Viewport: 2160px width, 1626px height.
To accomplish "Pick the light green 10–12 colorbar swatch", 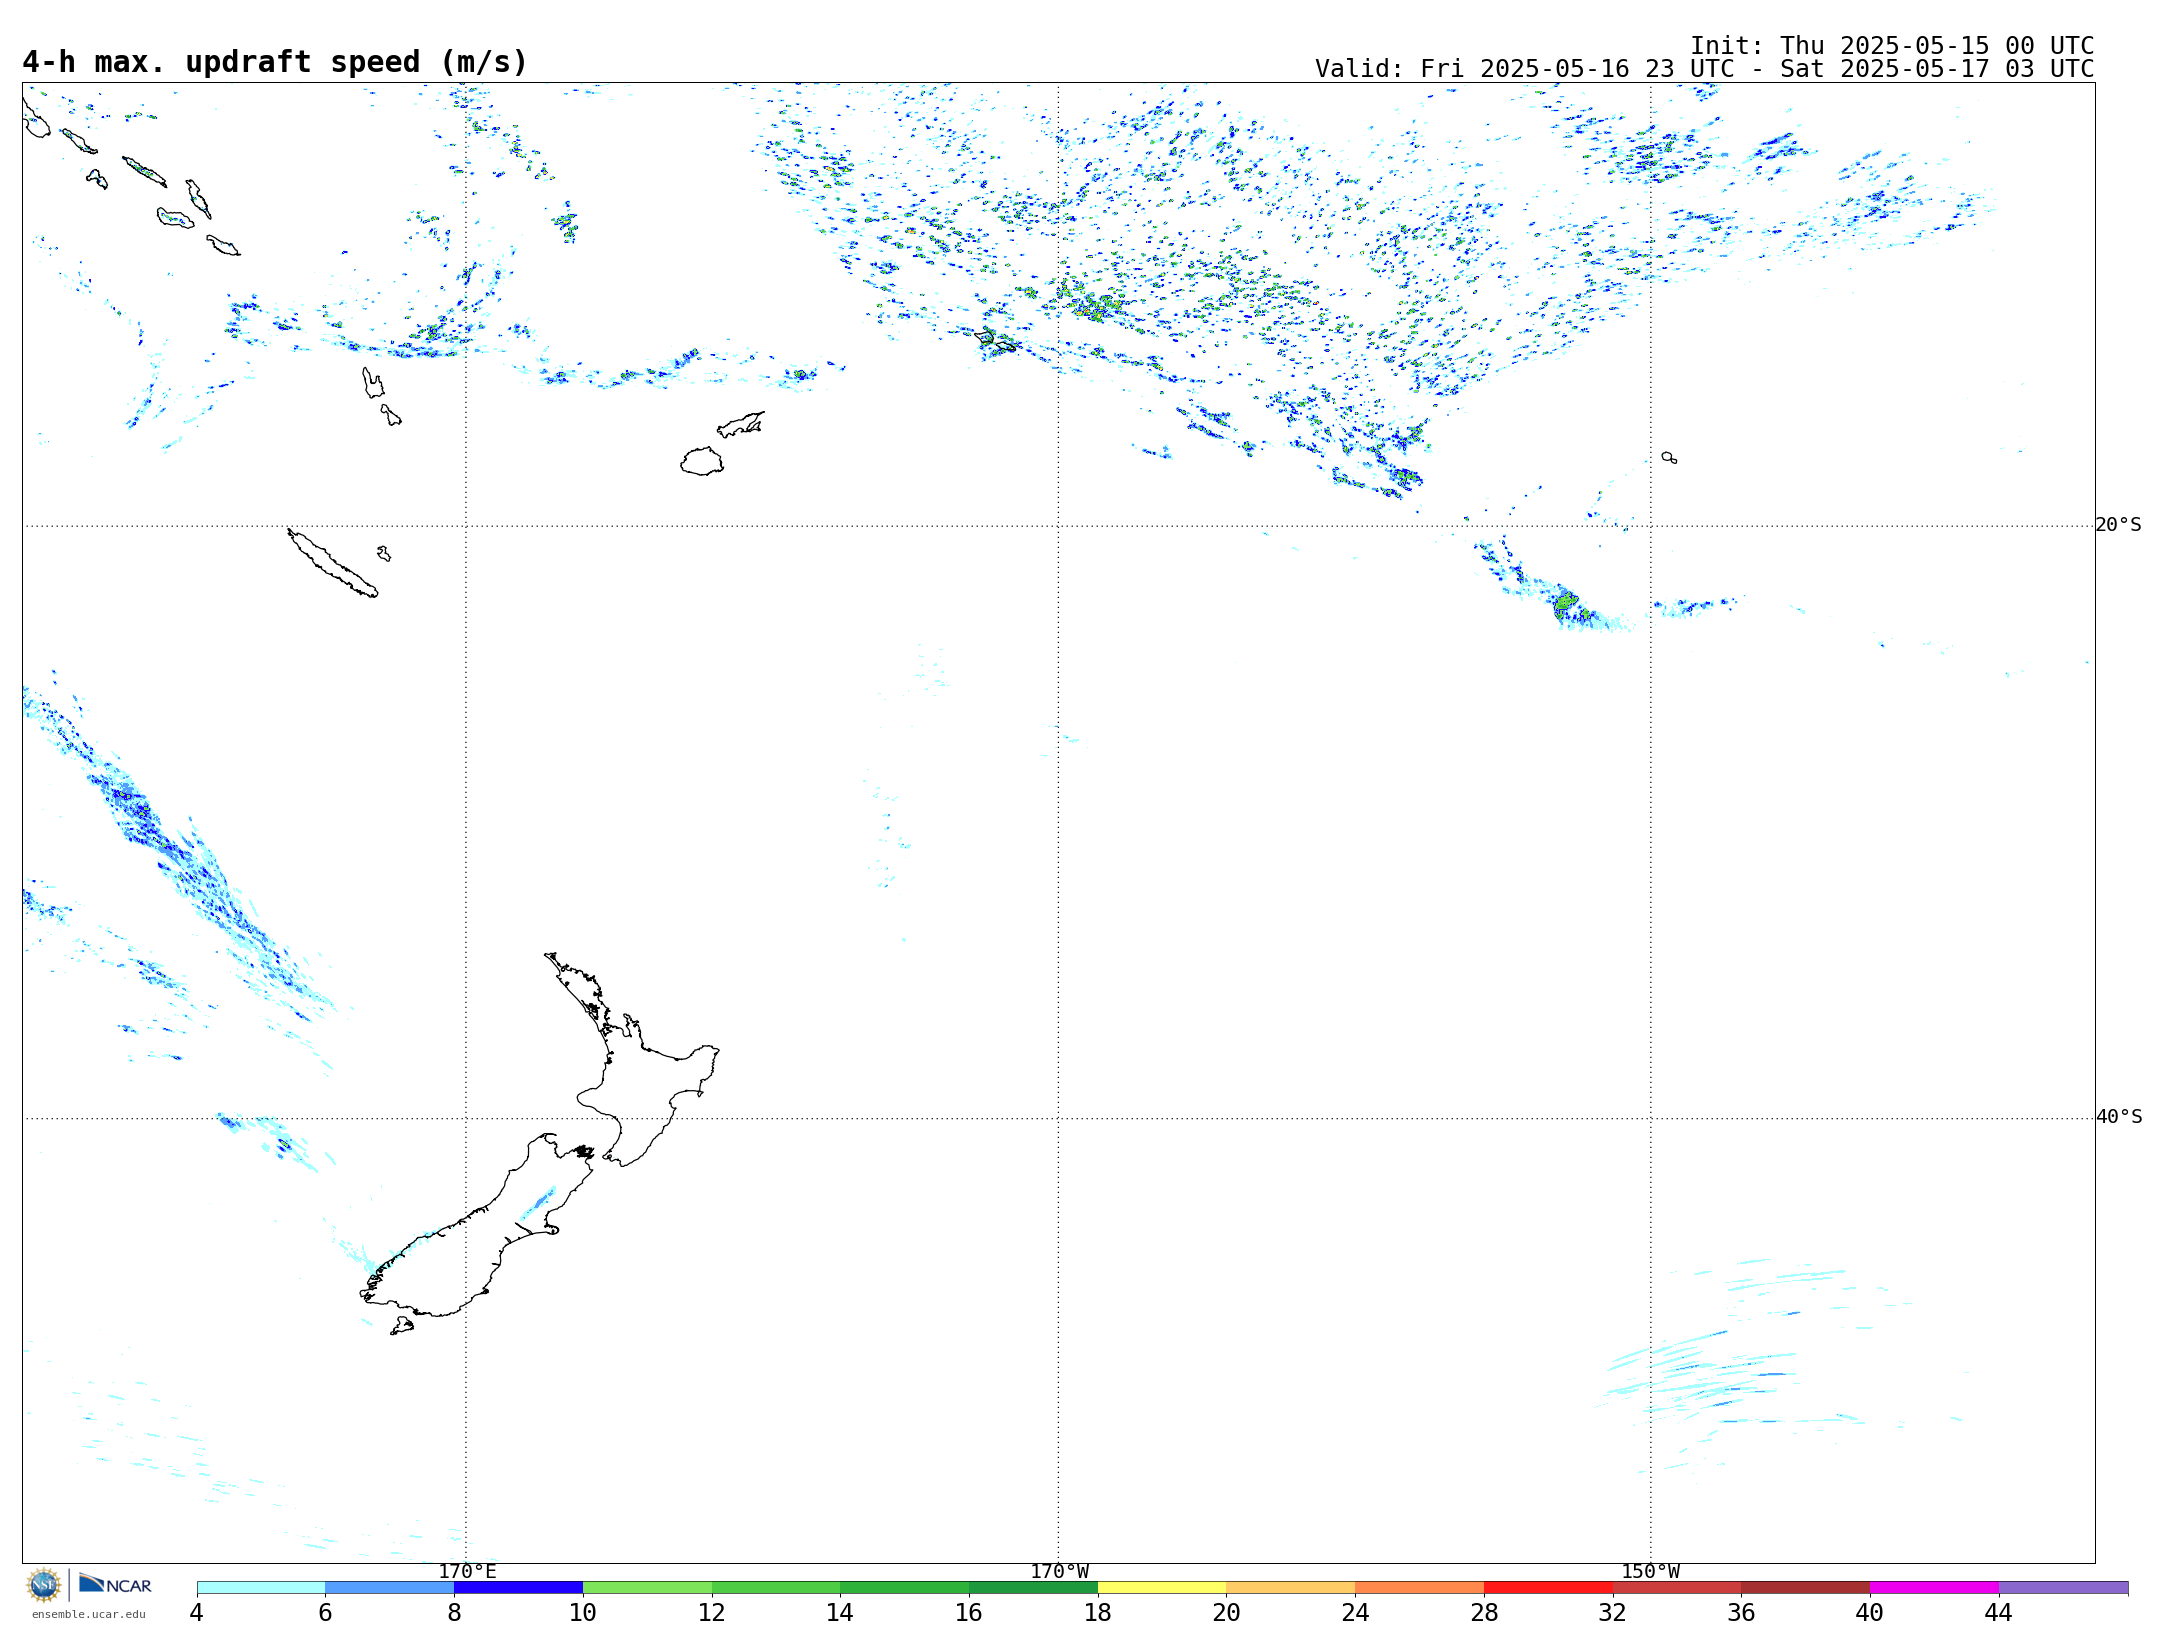I will [647, 1587].
